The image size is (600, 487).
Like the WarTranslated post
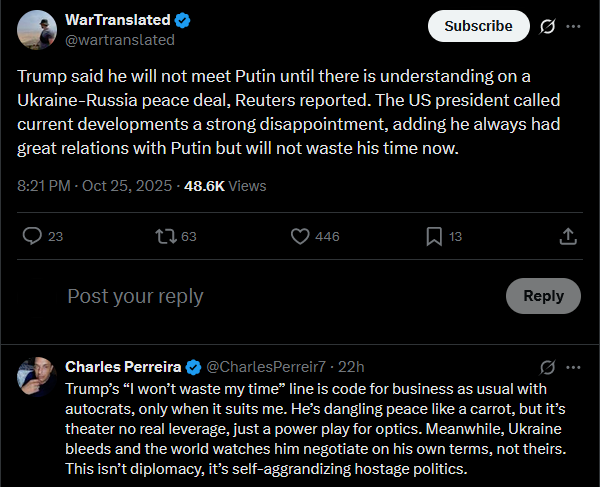[299, 236]
